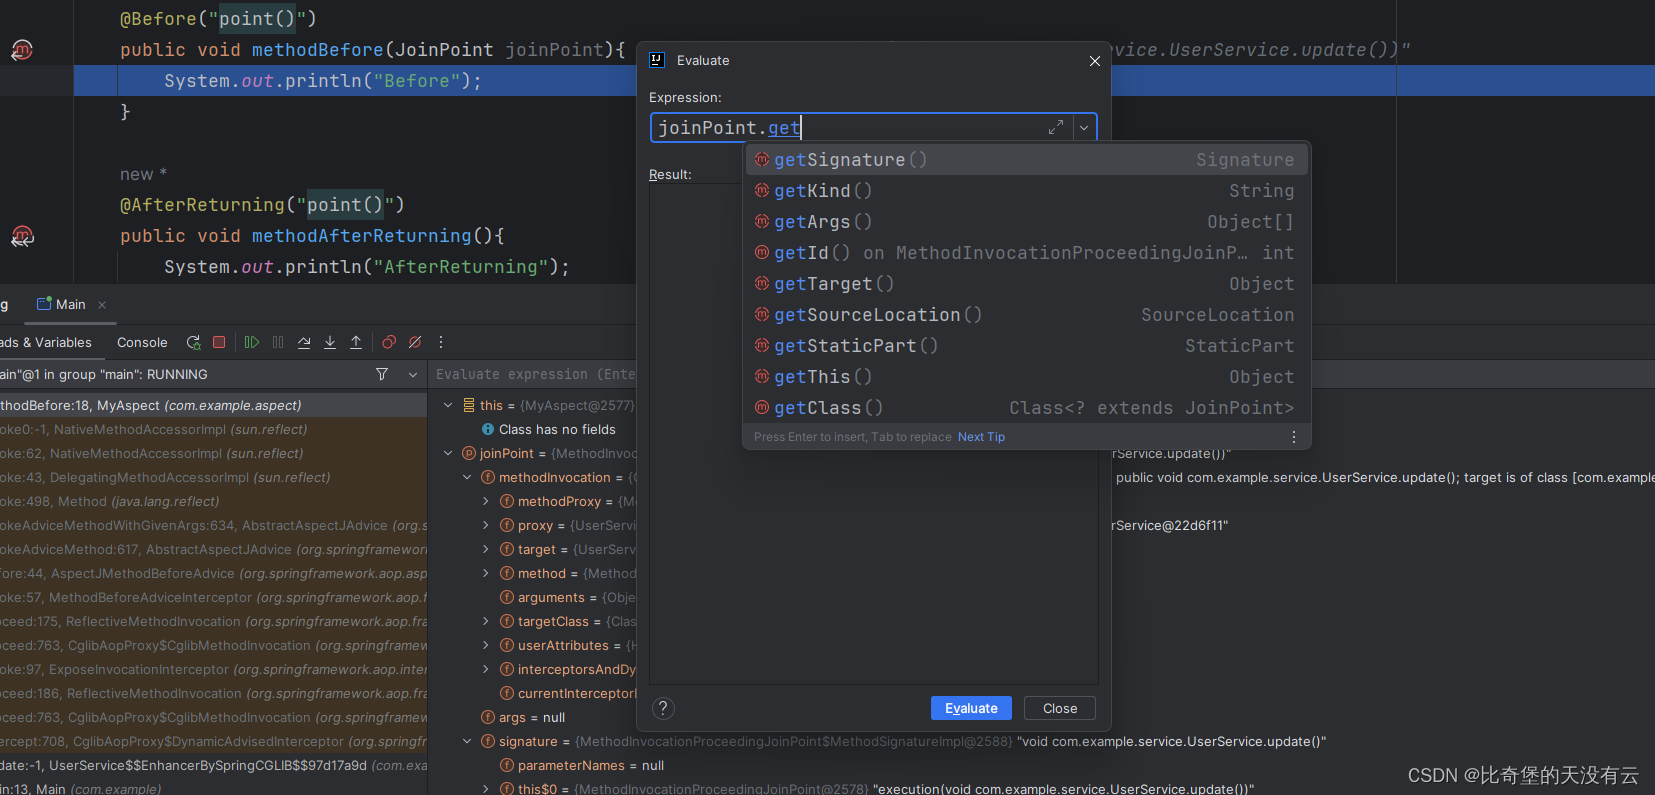Select invoke:498, Method stack frame
The image size is (1655, 795).
(213, 501)
